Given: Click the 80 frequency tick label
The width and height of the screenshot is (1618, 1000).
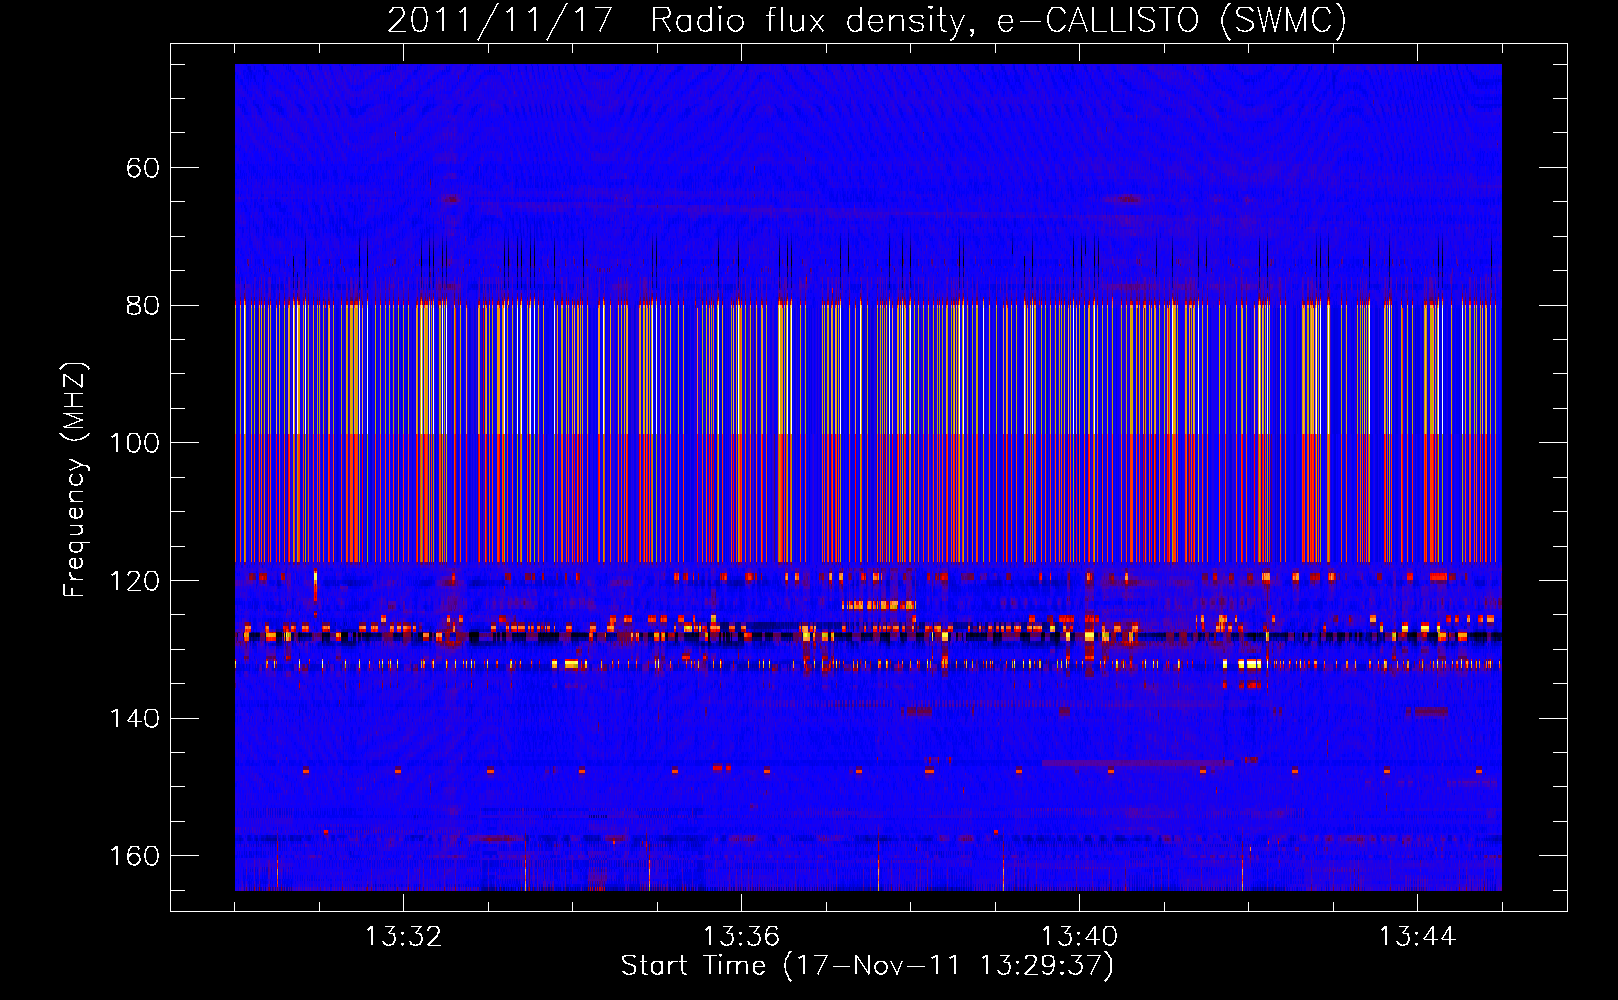Looking at the screenshot, I should pos(143,306).
